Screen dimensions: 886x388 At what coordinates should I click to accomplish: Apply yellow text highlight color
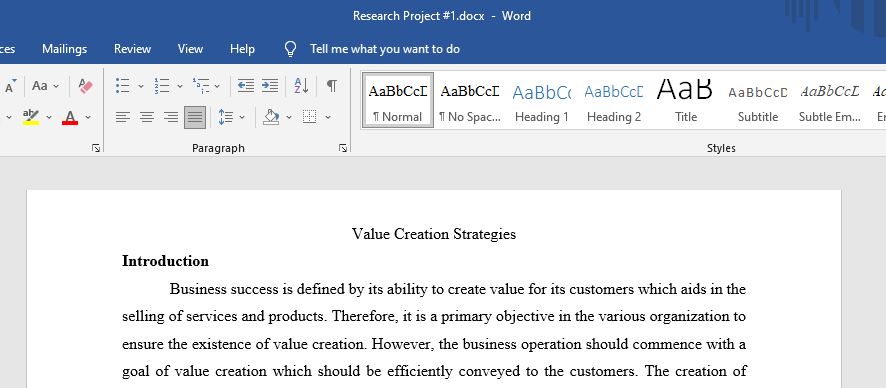coord(31,117)
